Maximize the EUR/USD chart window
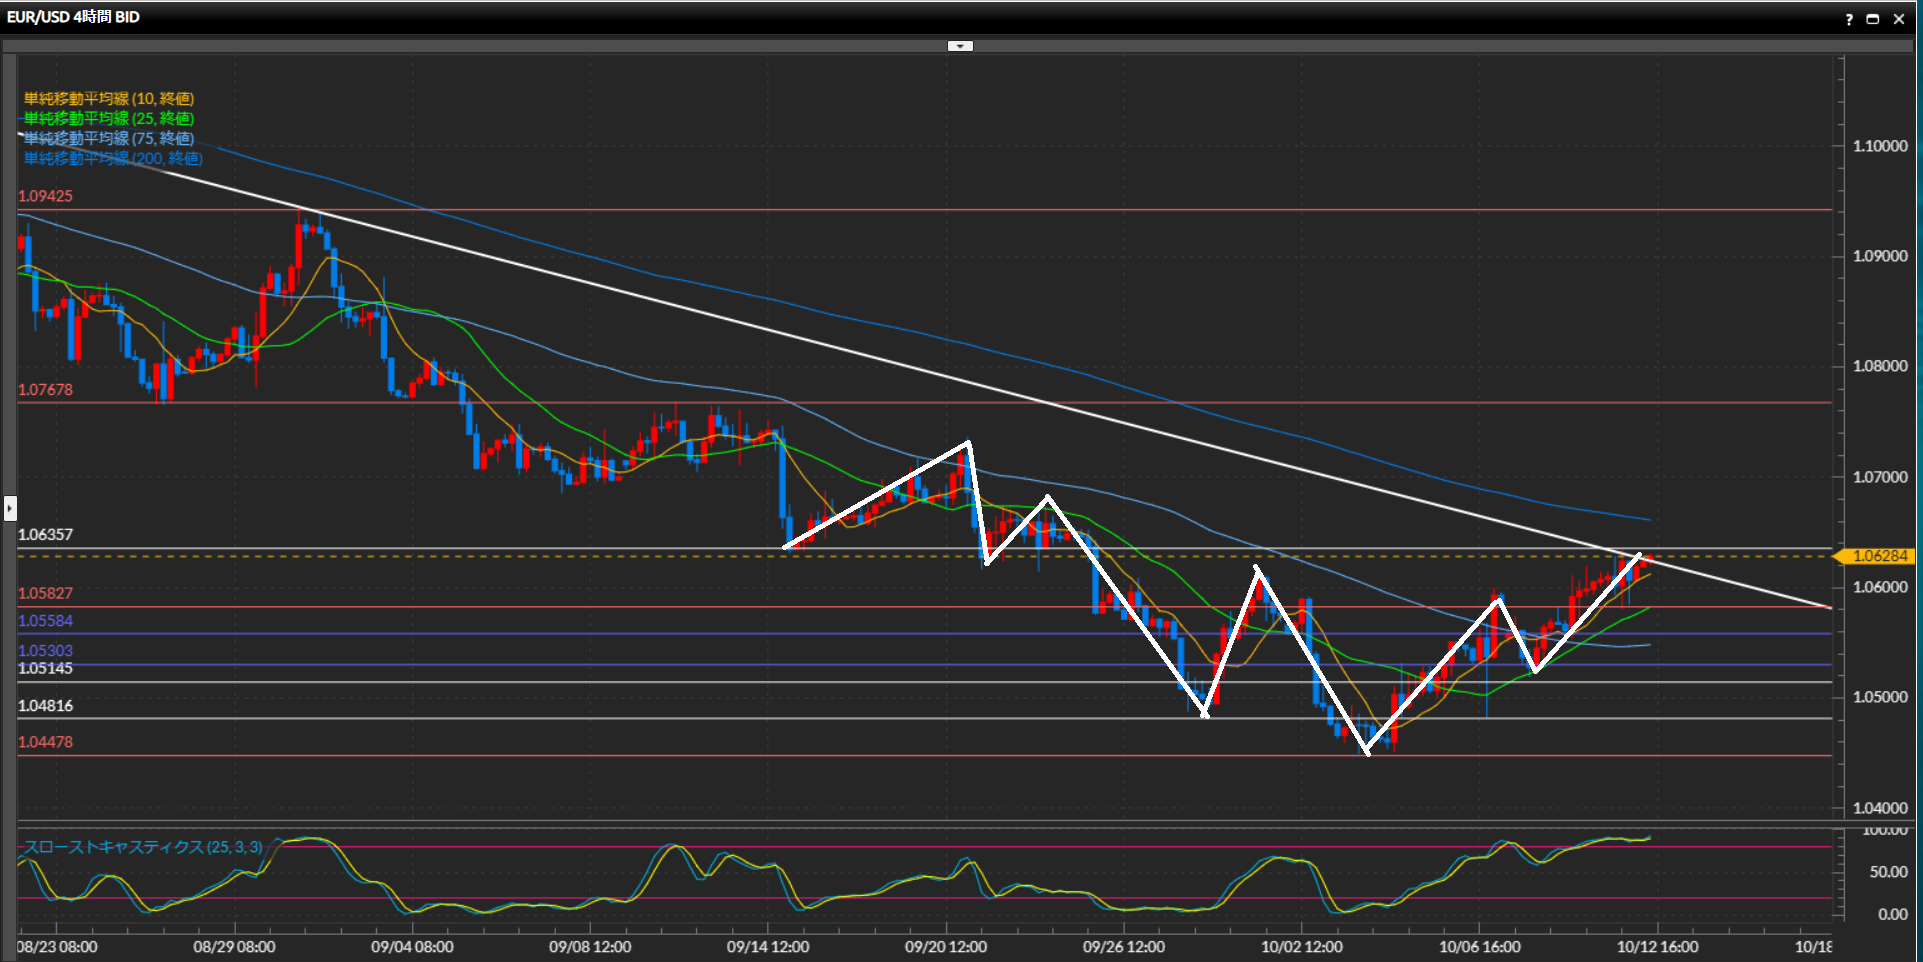This screenshot has width=1923, height=962. pos(1873,19)
